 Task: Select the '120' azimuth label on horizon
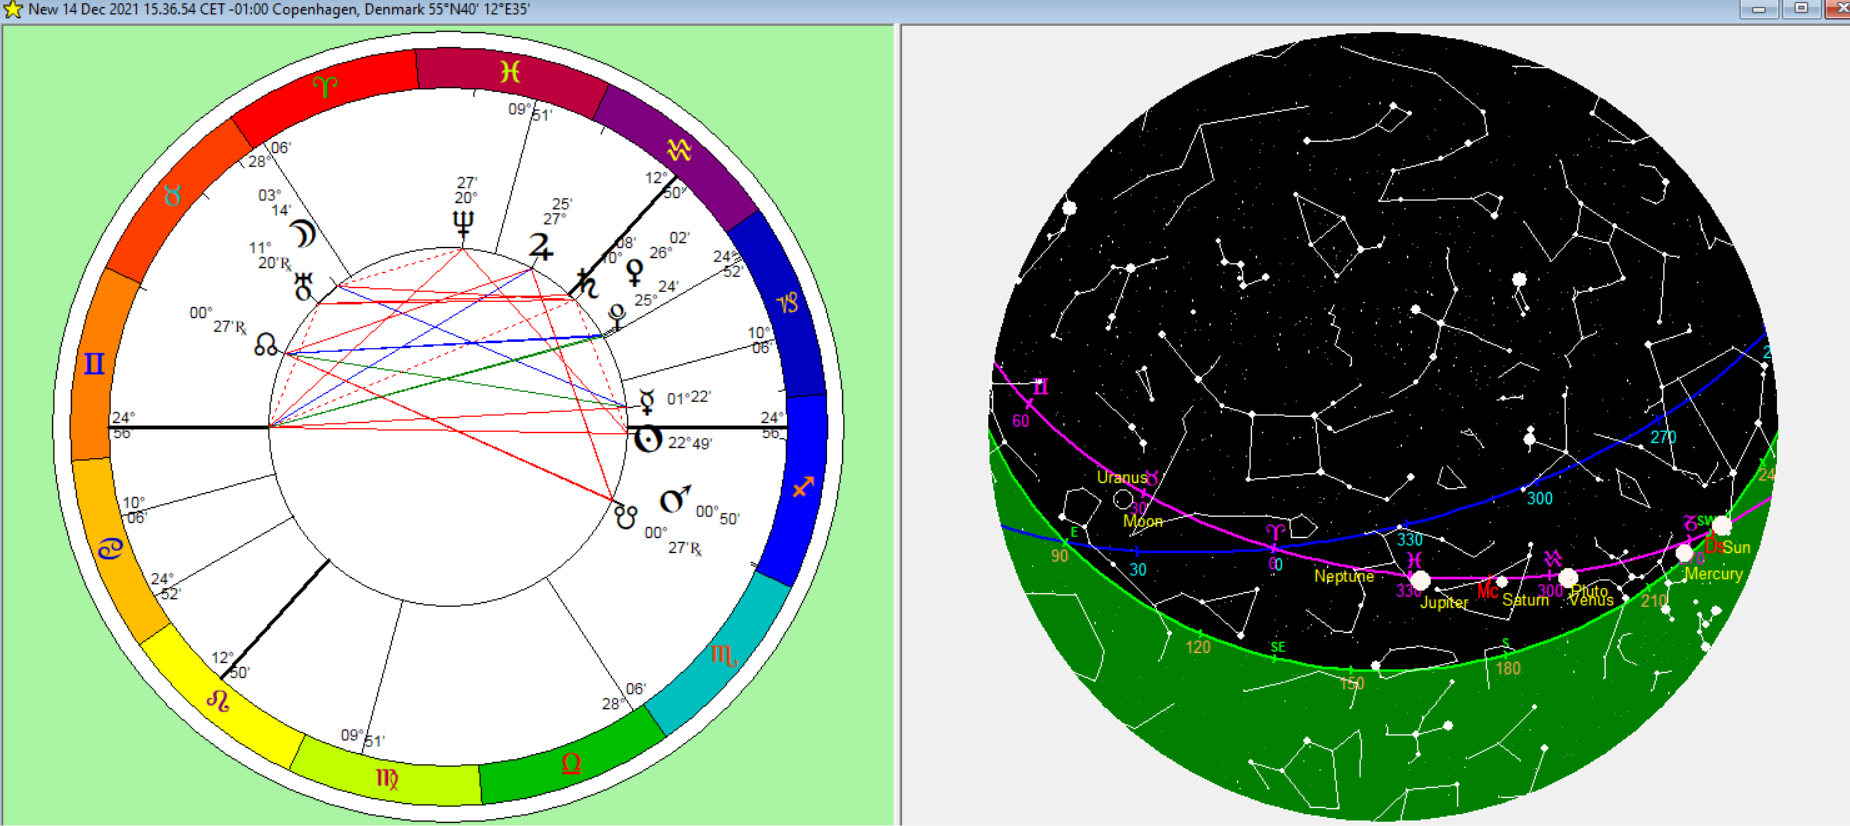(1198, 647)
